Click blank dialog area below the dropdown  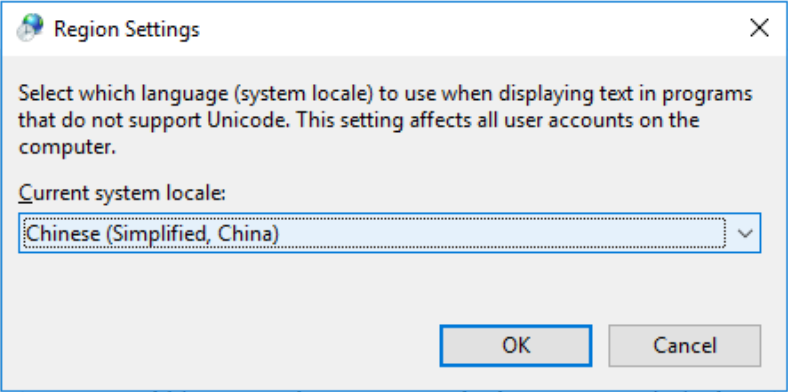pyautogui.click(x=389, y=286)
